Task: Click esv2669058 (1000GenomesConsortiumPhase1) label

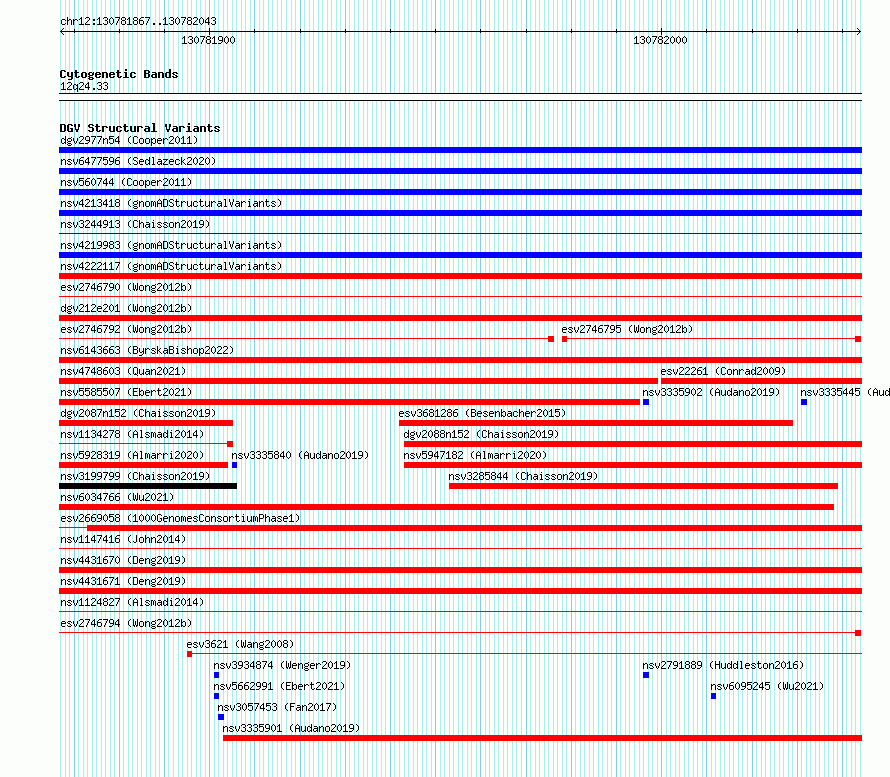Action: [180, 518]
